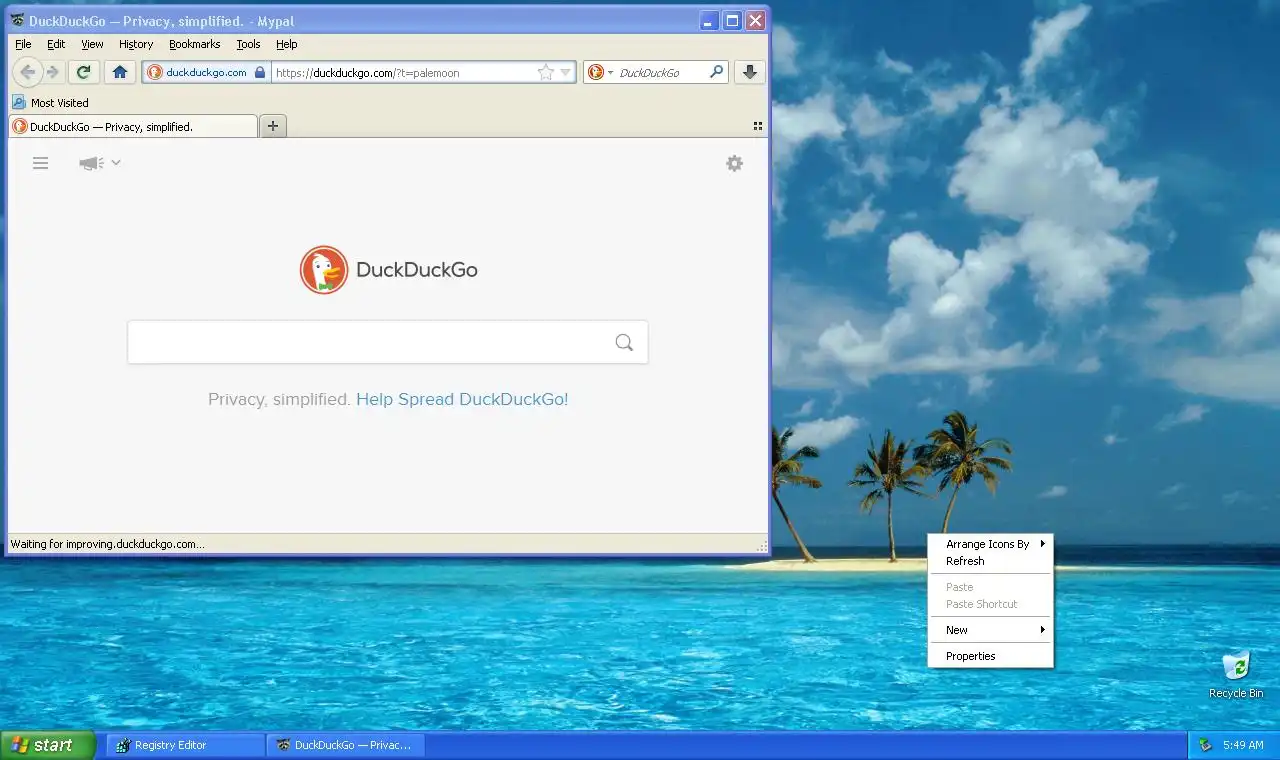
Task: Switch to Registry Editor in the taskbar
Action: coord(185,745)
